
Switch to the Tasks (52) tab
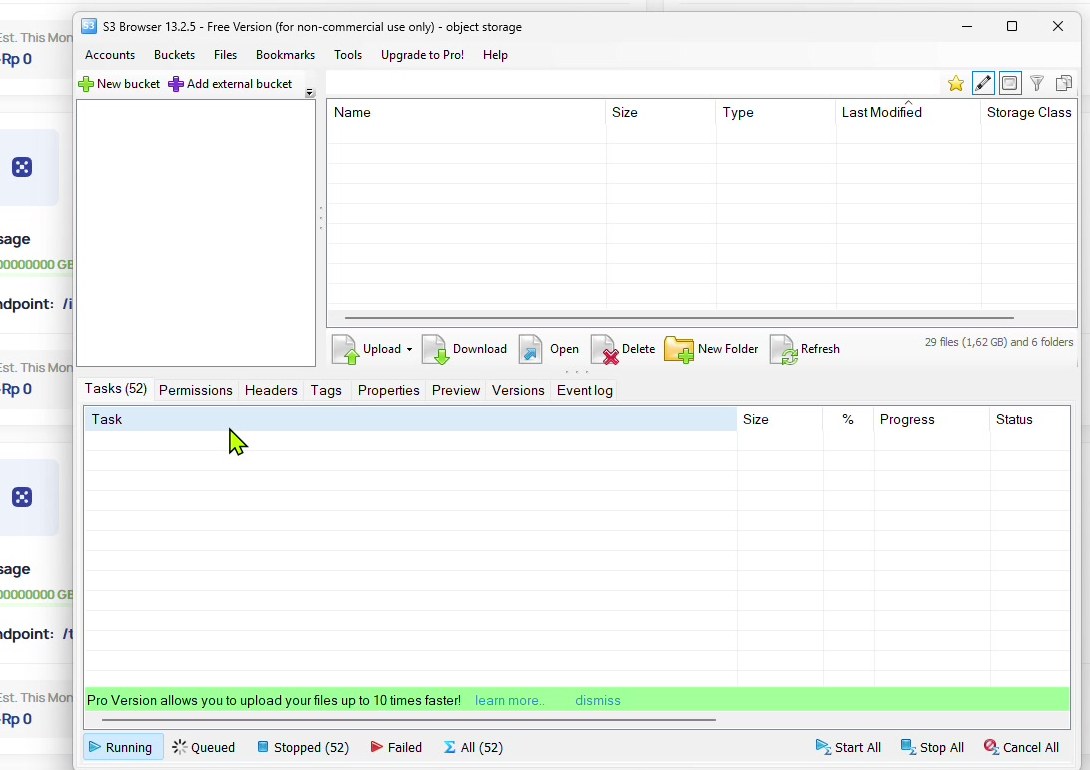point(115,388)
